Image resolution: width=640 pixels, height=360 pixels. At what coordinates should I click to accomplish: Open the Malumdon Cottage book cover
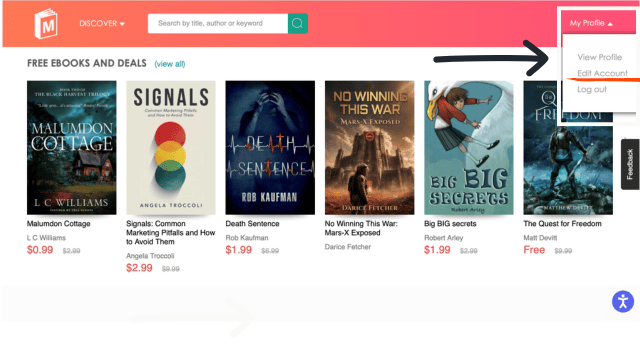tap(71, 147)
